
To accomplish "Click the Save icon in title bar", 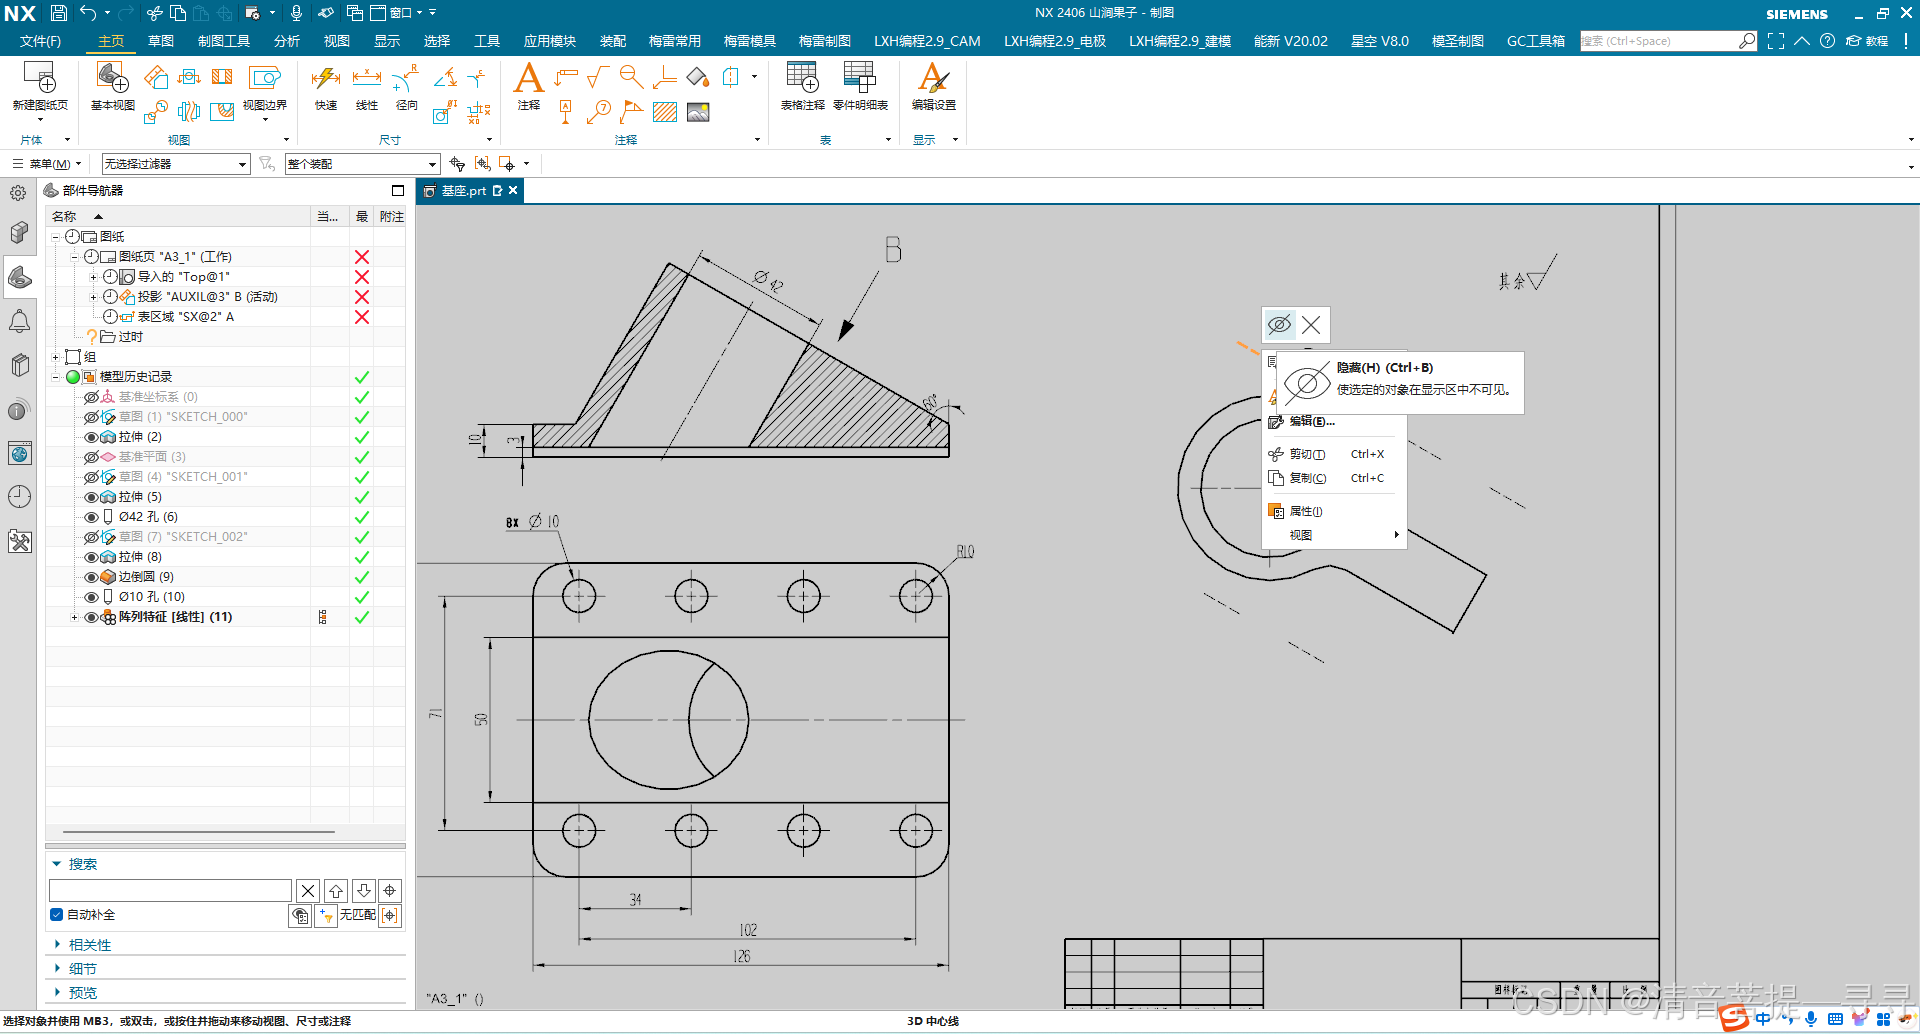I will click(x=59, y=13).
